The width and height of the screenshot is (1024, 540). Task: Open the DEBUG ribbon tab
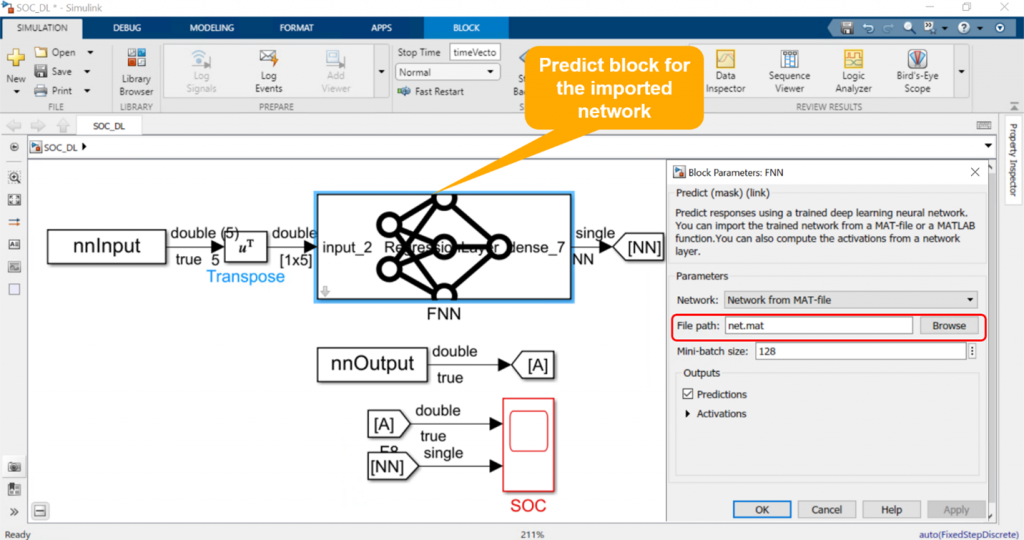(127, 28)
